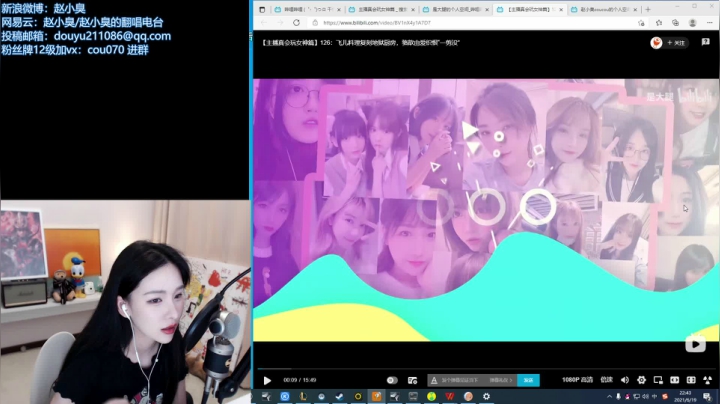
Task: Send danmaku with the blue button
Action: (528, 380)
